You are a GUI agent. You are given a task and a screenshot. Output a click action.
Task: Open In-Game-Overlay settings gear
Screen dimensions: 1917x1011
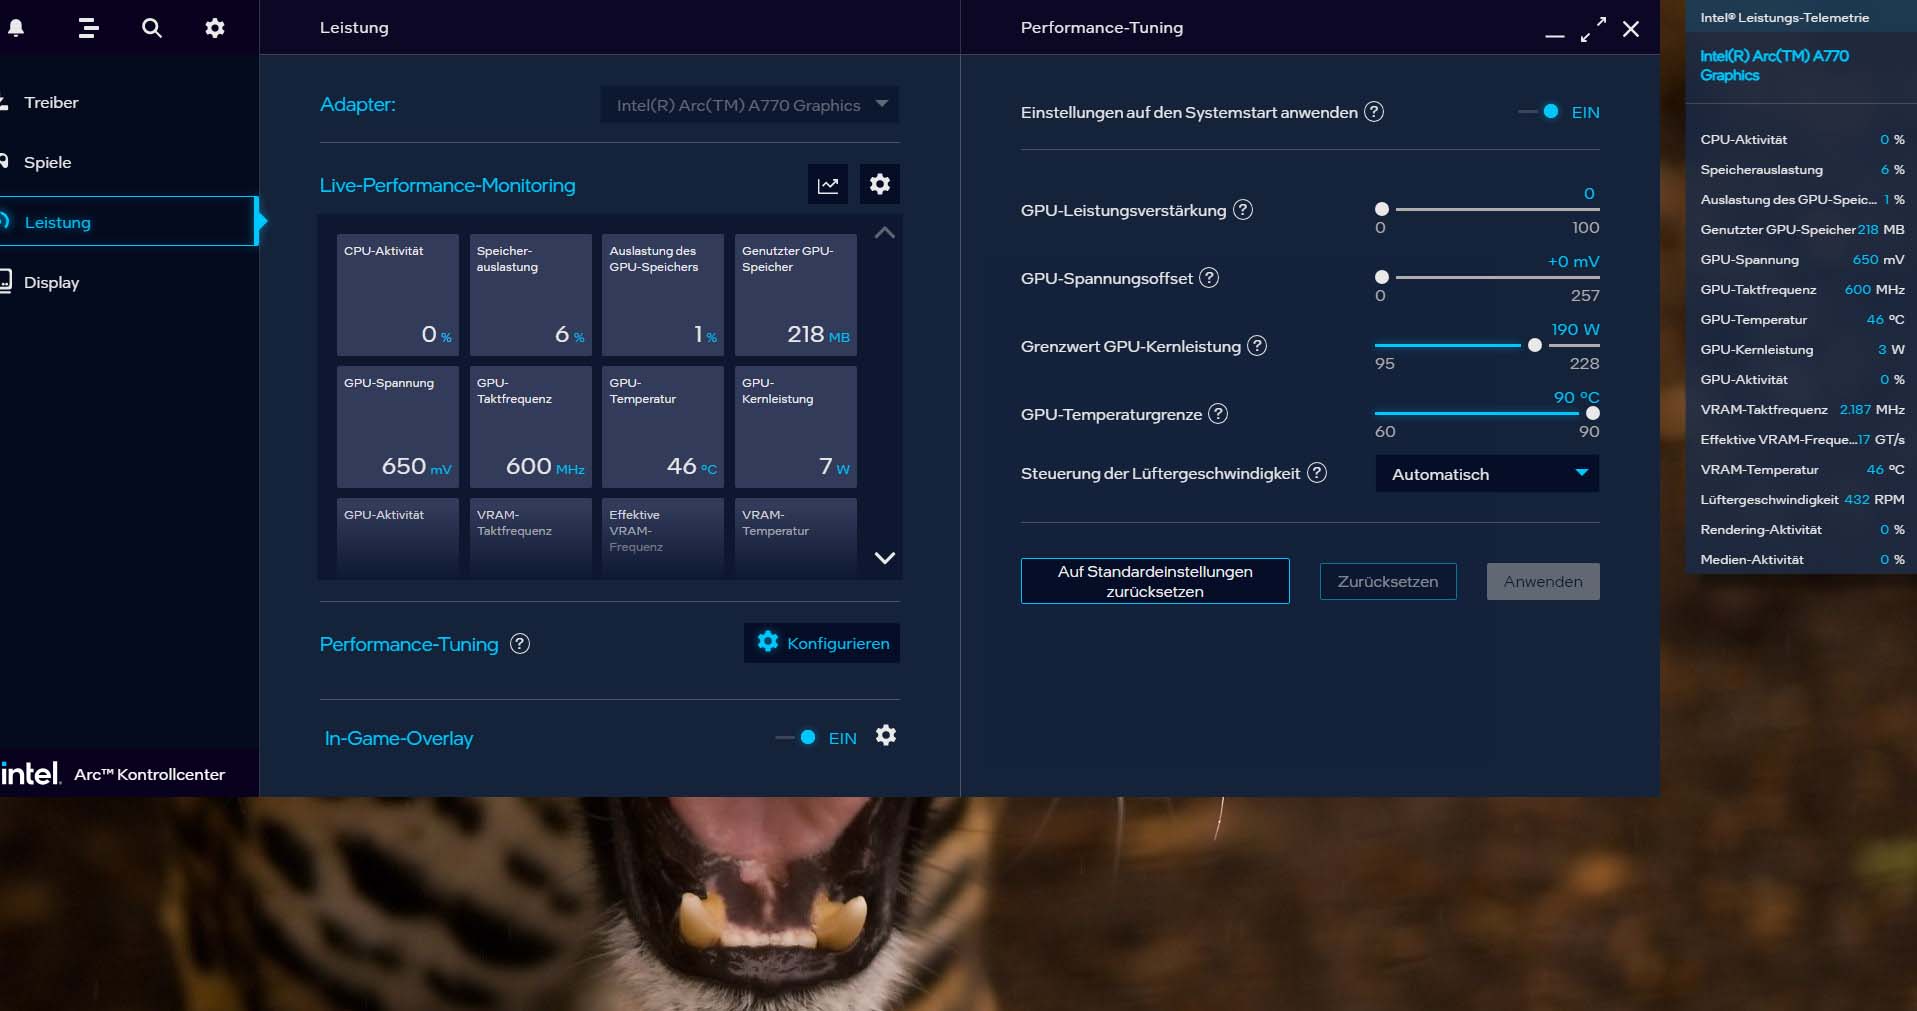tap(886, 736)
